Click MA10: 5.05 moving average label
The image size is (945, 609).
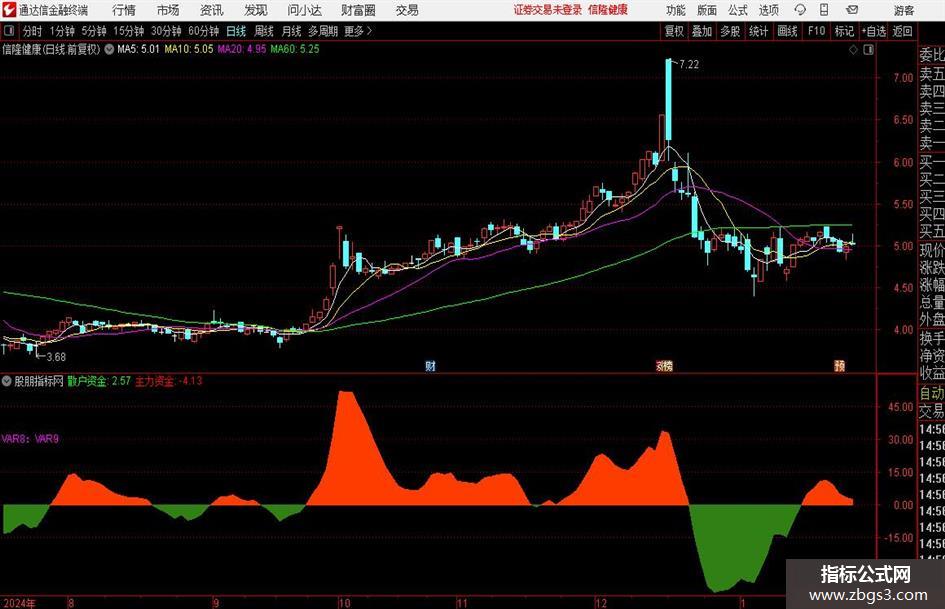(189, 49)
